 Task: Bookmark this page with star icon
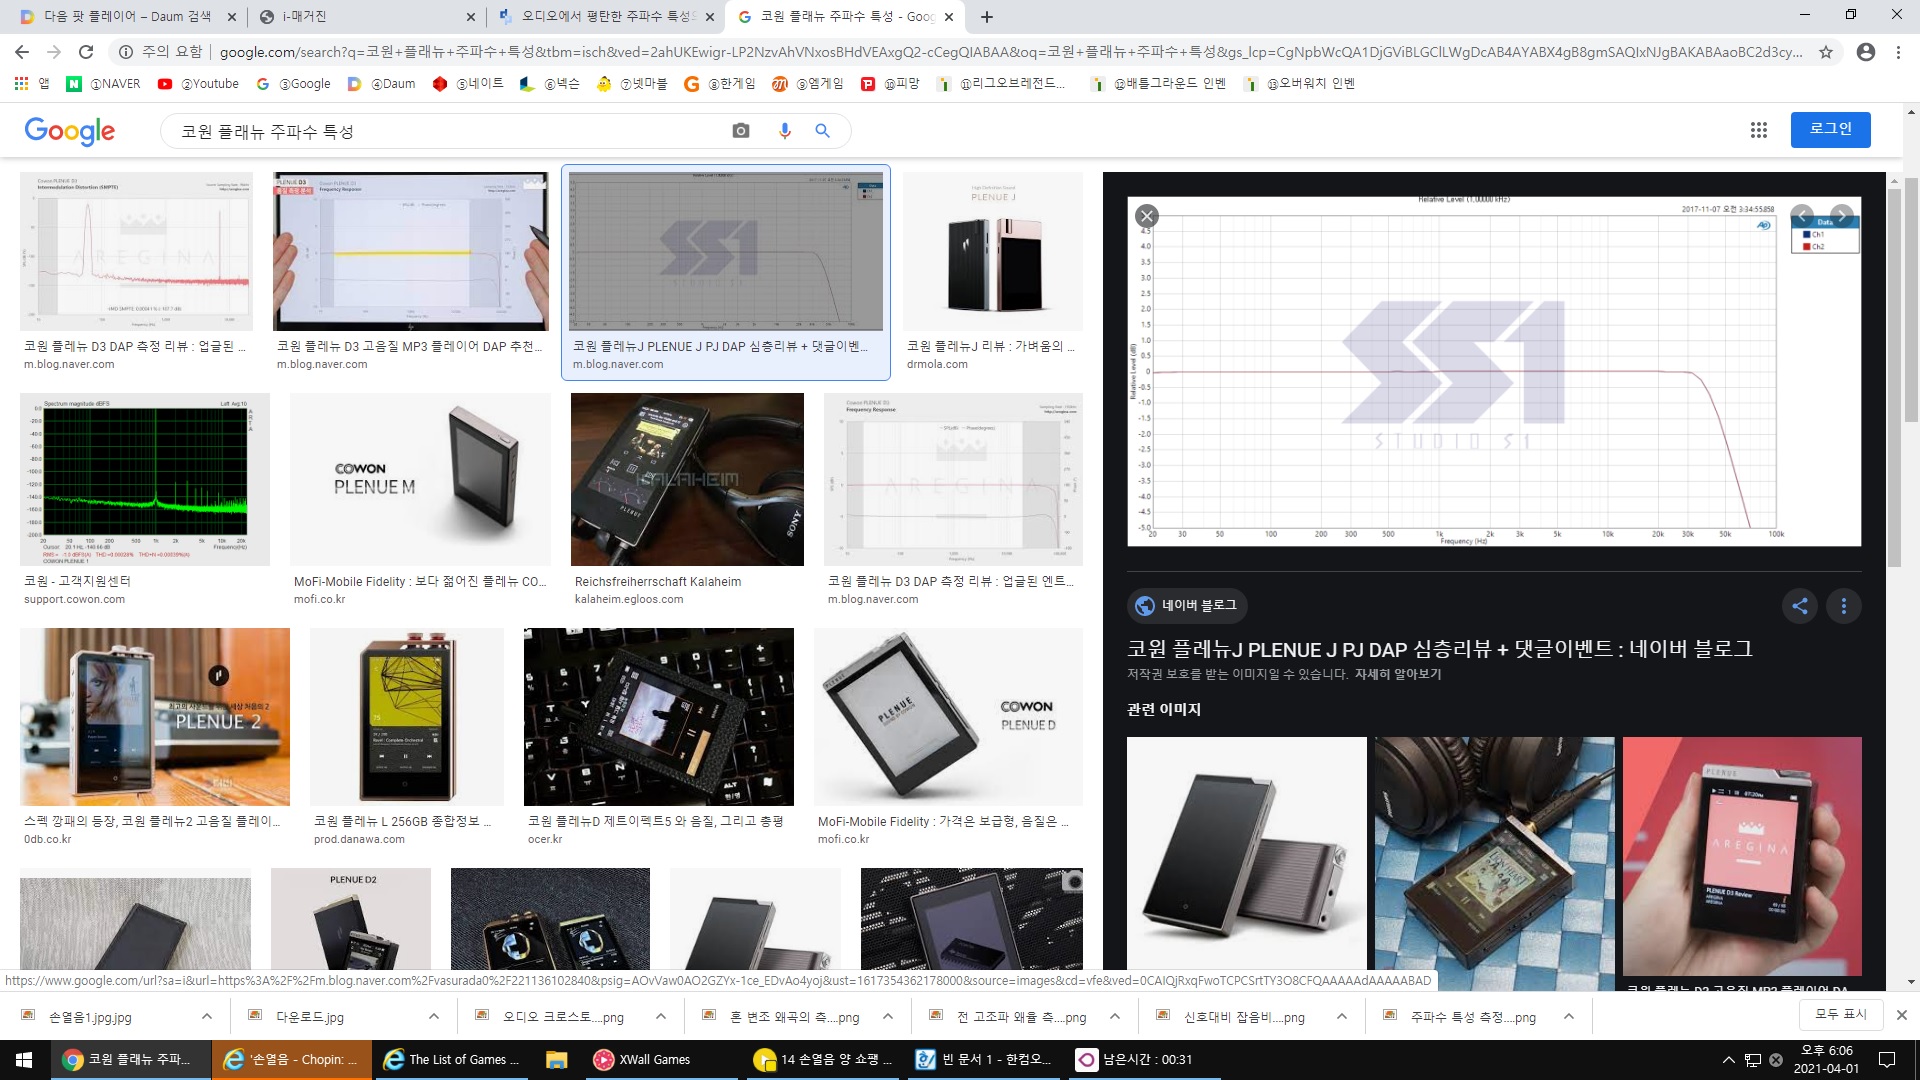point(1826,52)
